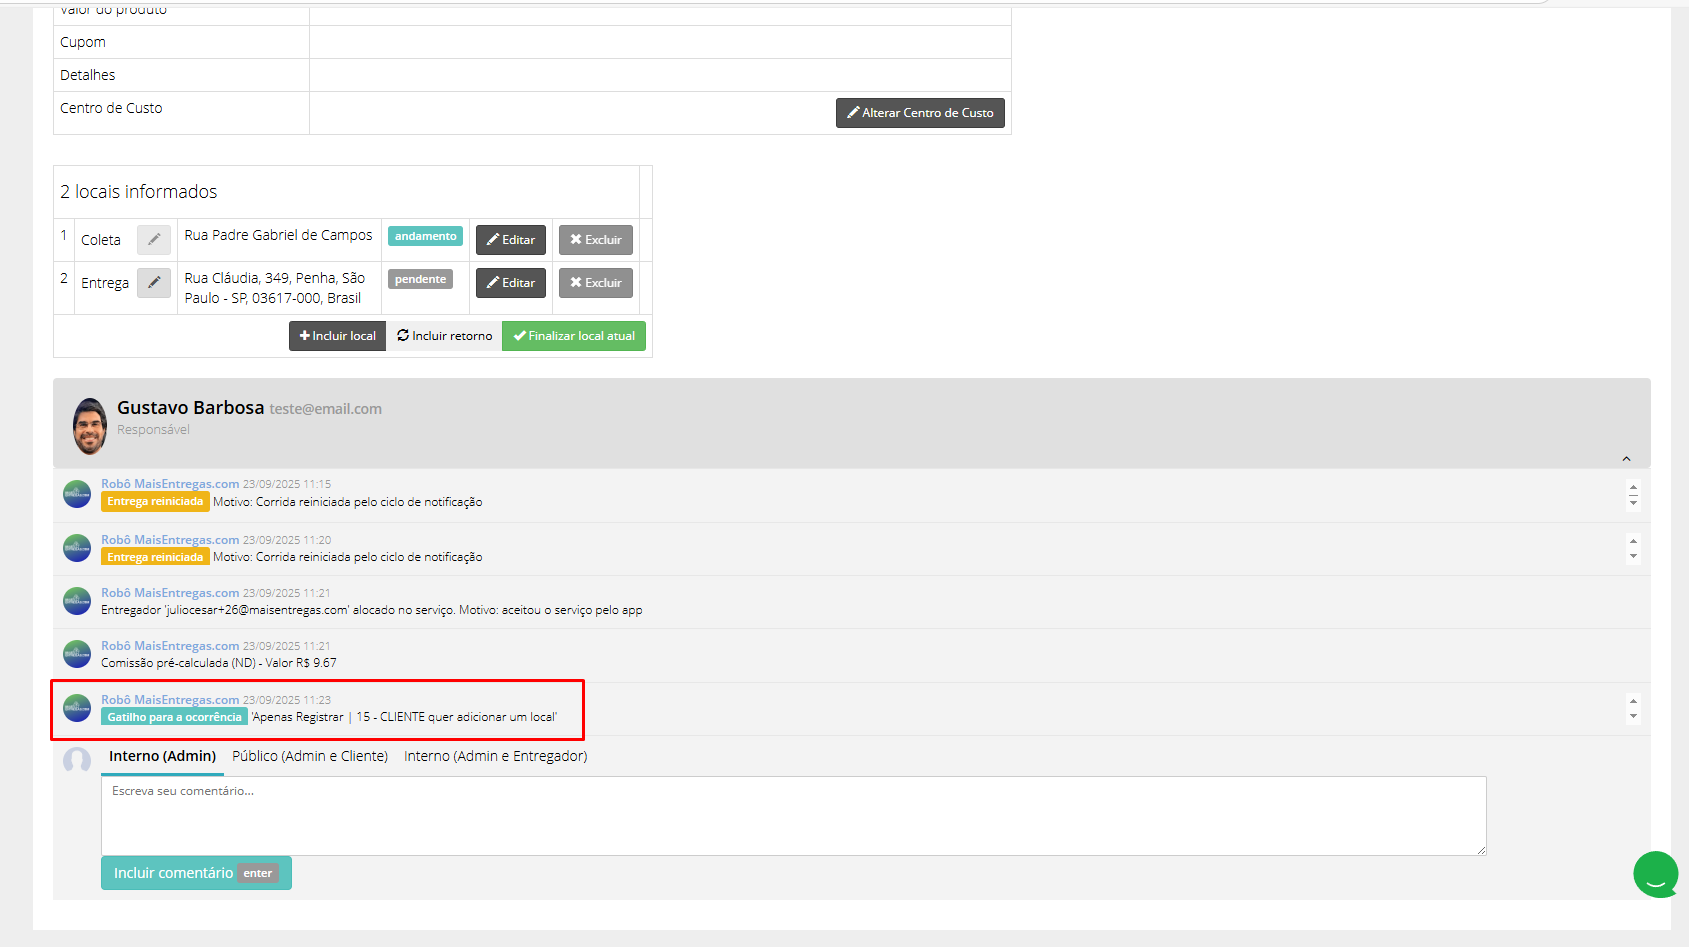The width and height of the screenshot is (1689, 947).
Task: Focus the Escreva seu comentário text area
Action: tap(794, 816)
